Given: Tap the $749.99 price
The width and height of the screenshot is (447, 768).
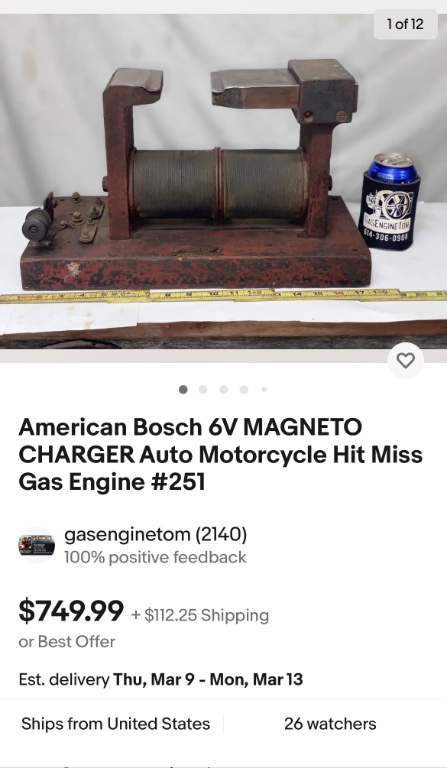Looking at the screenshot, I should (x=71, y=611).
